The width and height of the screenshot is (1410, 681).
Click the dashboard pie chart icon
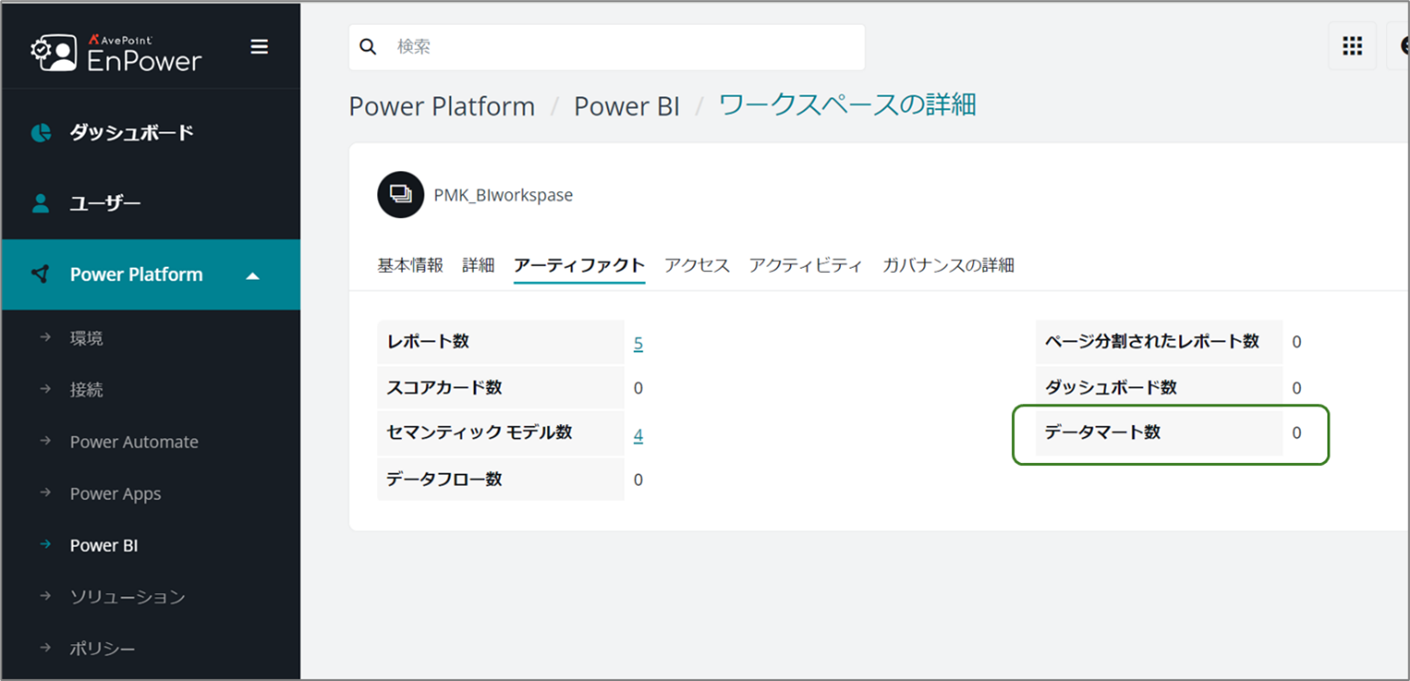pos(41,133)
